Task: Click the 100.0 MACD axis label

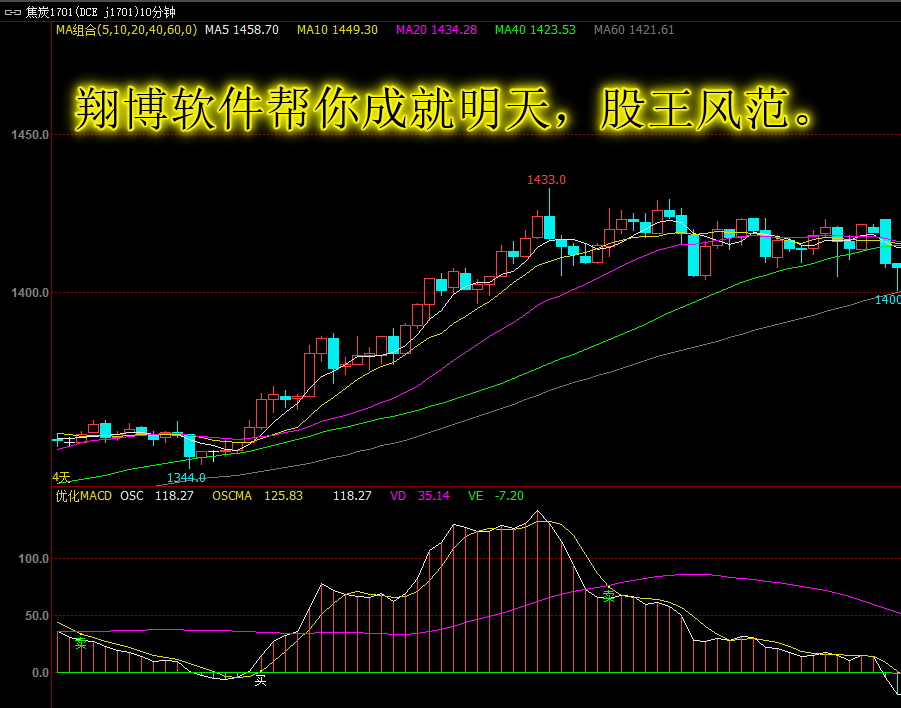Action: (33, 559)
